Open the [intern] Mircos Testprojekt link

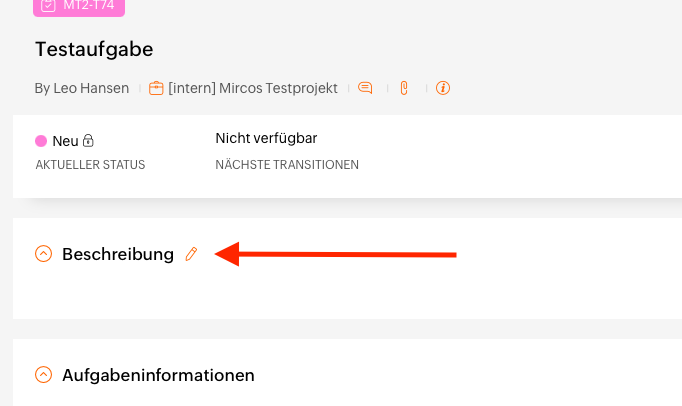click(253, 88)
